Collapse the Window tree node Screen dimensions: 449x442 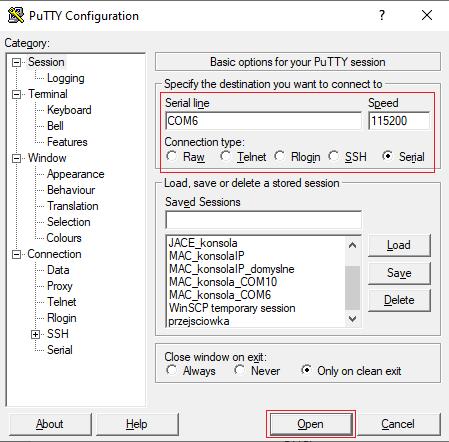pos(16,158)
